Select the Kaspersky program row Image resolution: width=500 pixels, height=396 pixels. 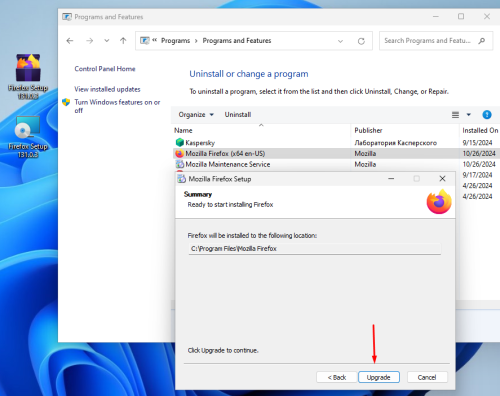(x=336, y=143)
